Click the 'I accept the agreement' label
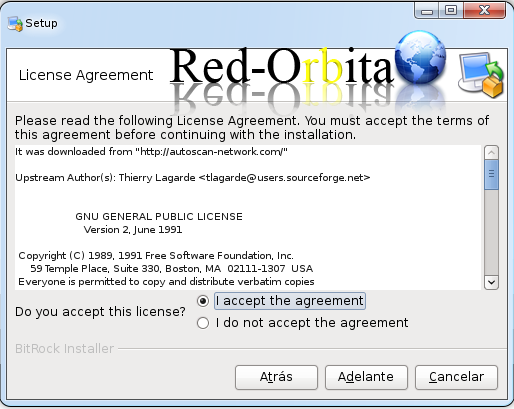This screenshot has height=409, width=514. 290,301
